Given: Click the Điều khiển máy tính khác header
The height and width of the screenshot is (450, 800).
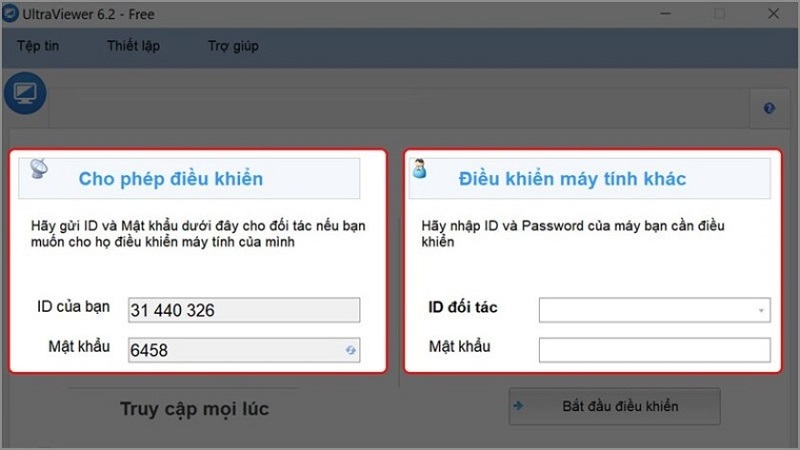Looking at the screenshot, I should (x=572, y=179).
